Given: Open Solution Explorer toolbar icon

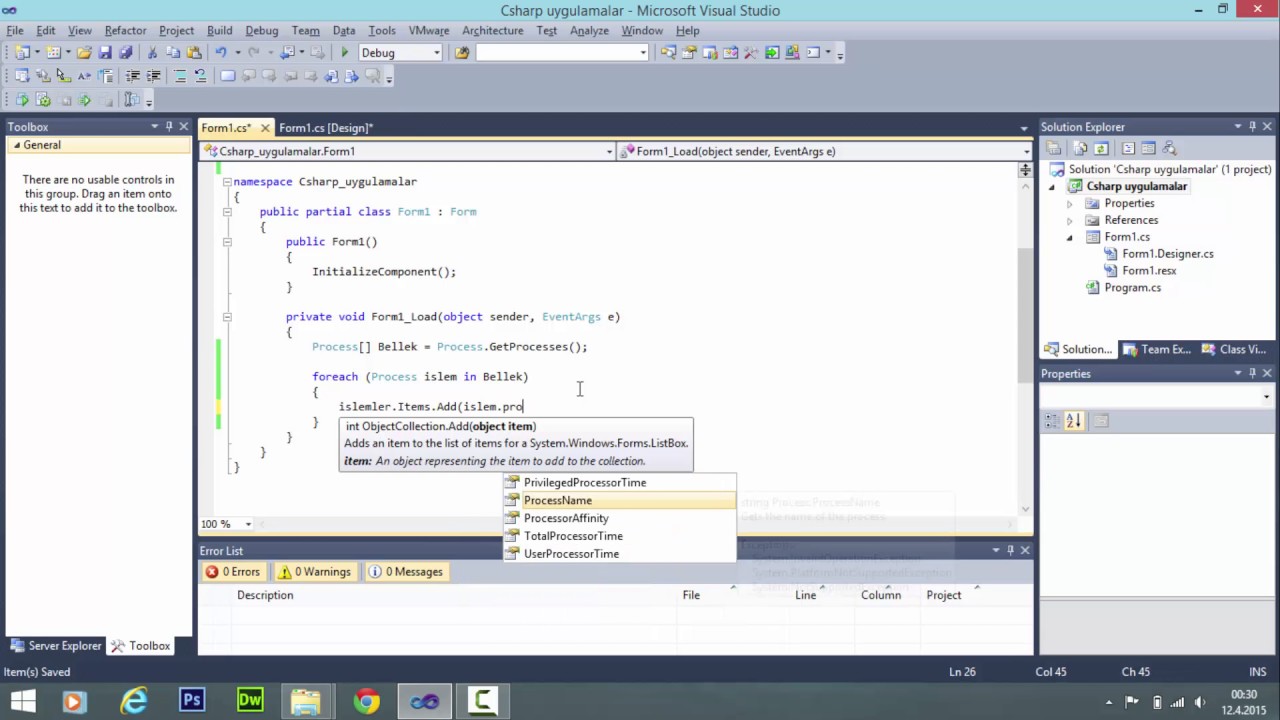Looking at the screenshot, I should coord(669,53).
